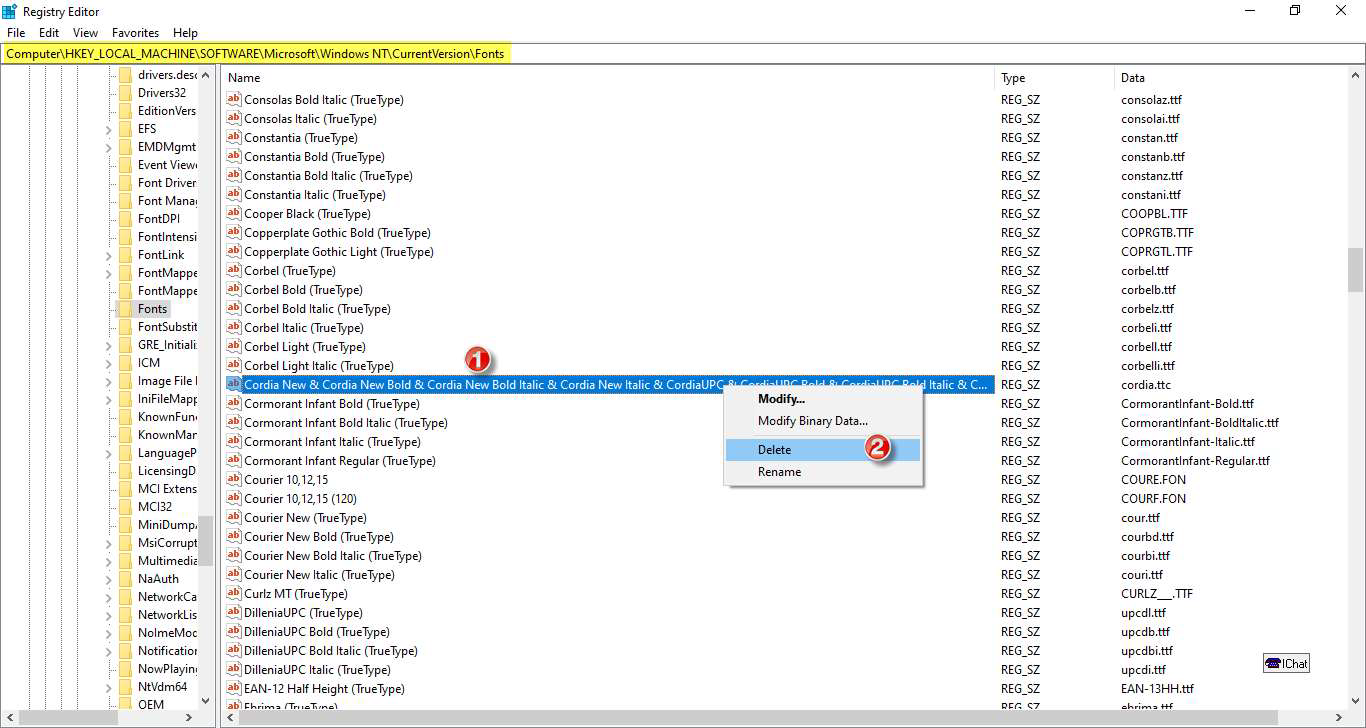Image resolution: width=1366 pixels, height=728 pixels.
Task: Click the string icon beside Courier New (TrueType)
Action: coord(234,518)
